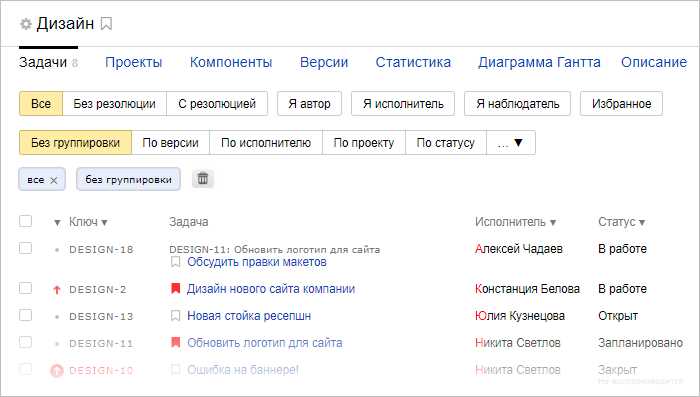The image size is (700, 397).
Task: Filter by Я исполнитель
Action: 403,104
